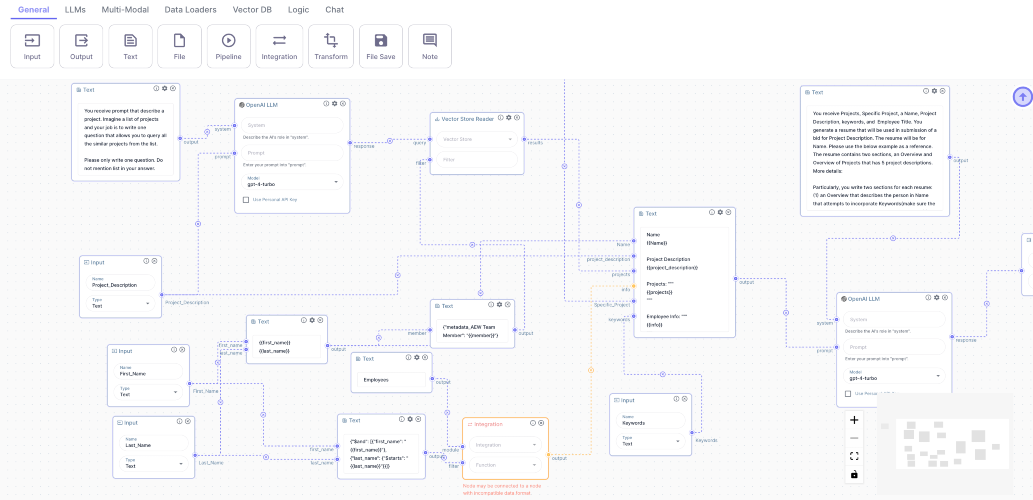Open the Type dropdown for the Keywords input
This screenshot has height=500, width=1033.
pos(650,441)
